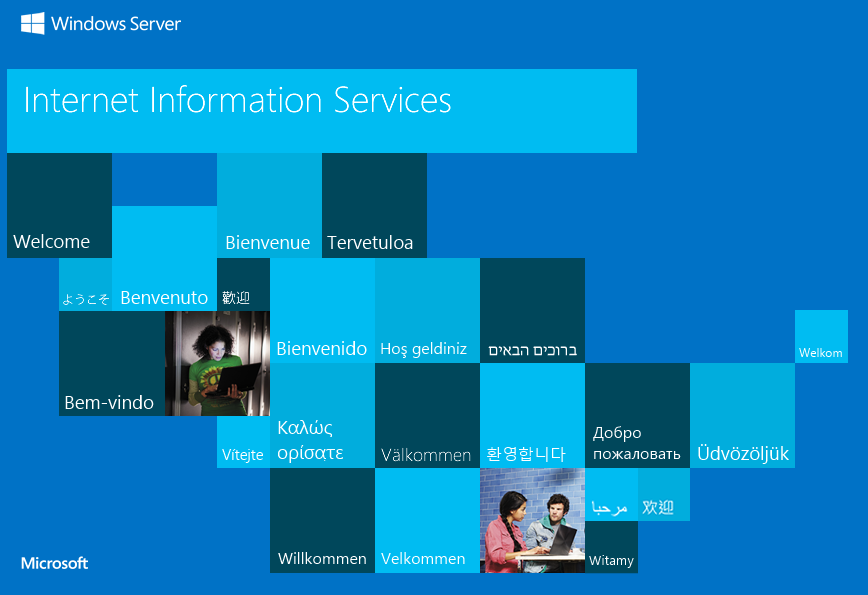Open the Internet Information Services banner
The height and width of the screenshot is (595, 868).
point(322,111)
